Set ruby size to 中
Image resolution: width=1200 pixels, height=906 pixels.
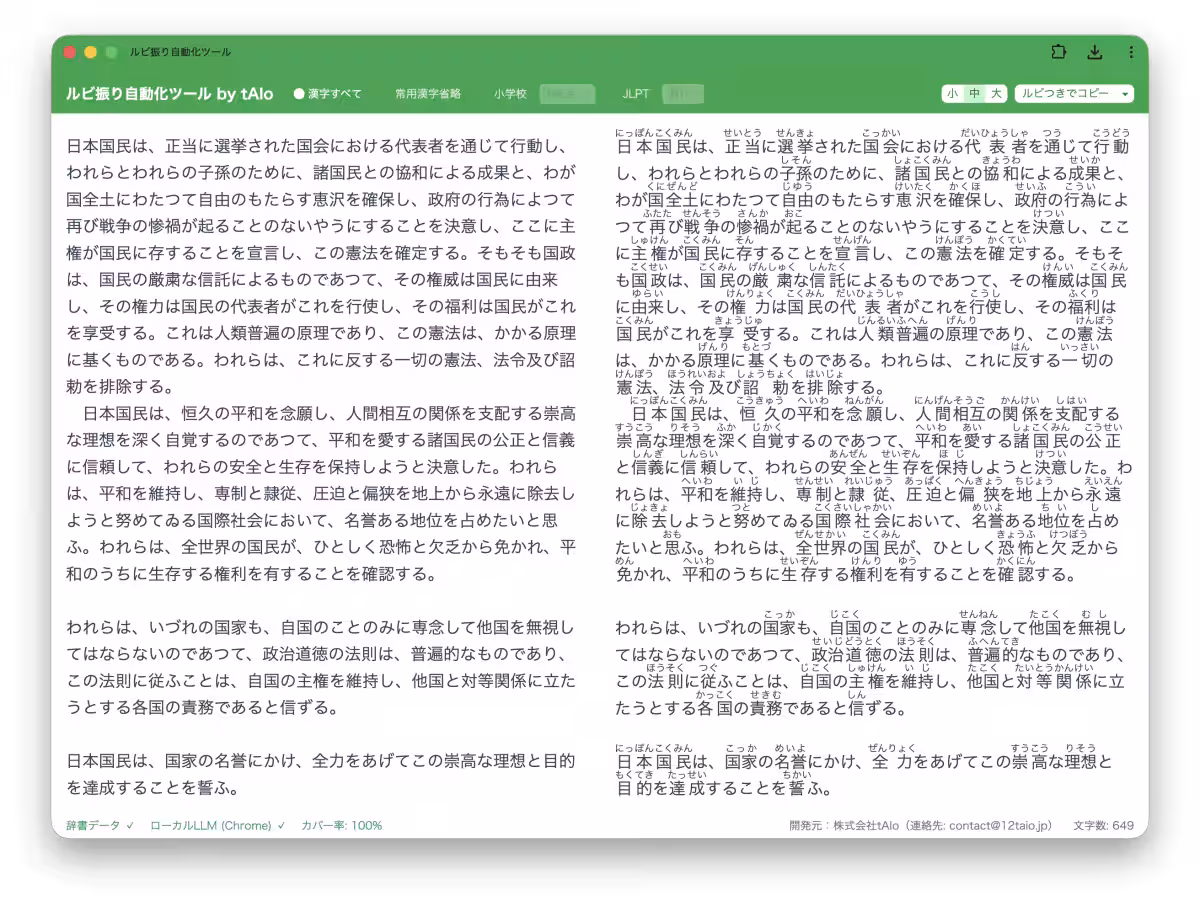coord(974,94)
